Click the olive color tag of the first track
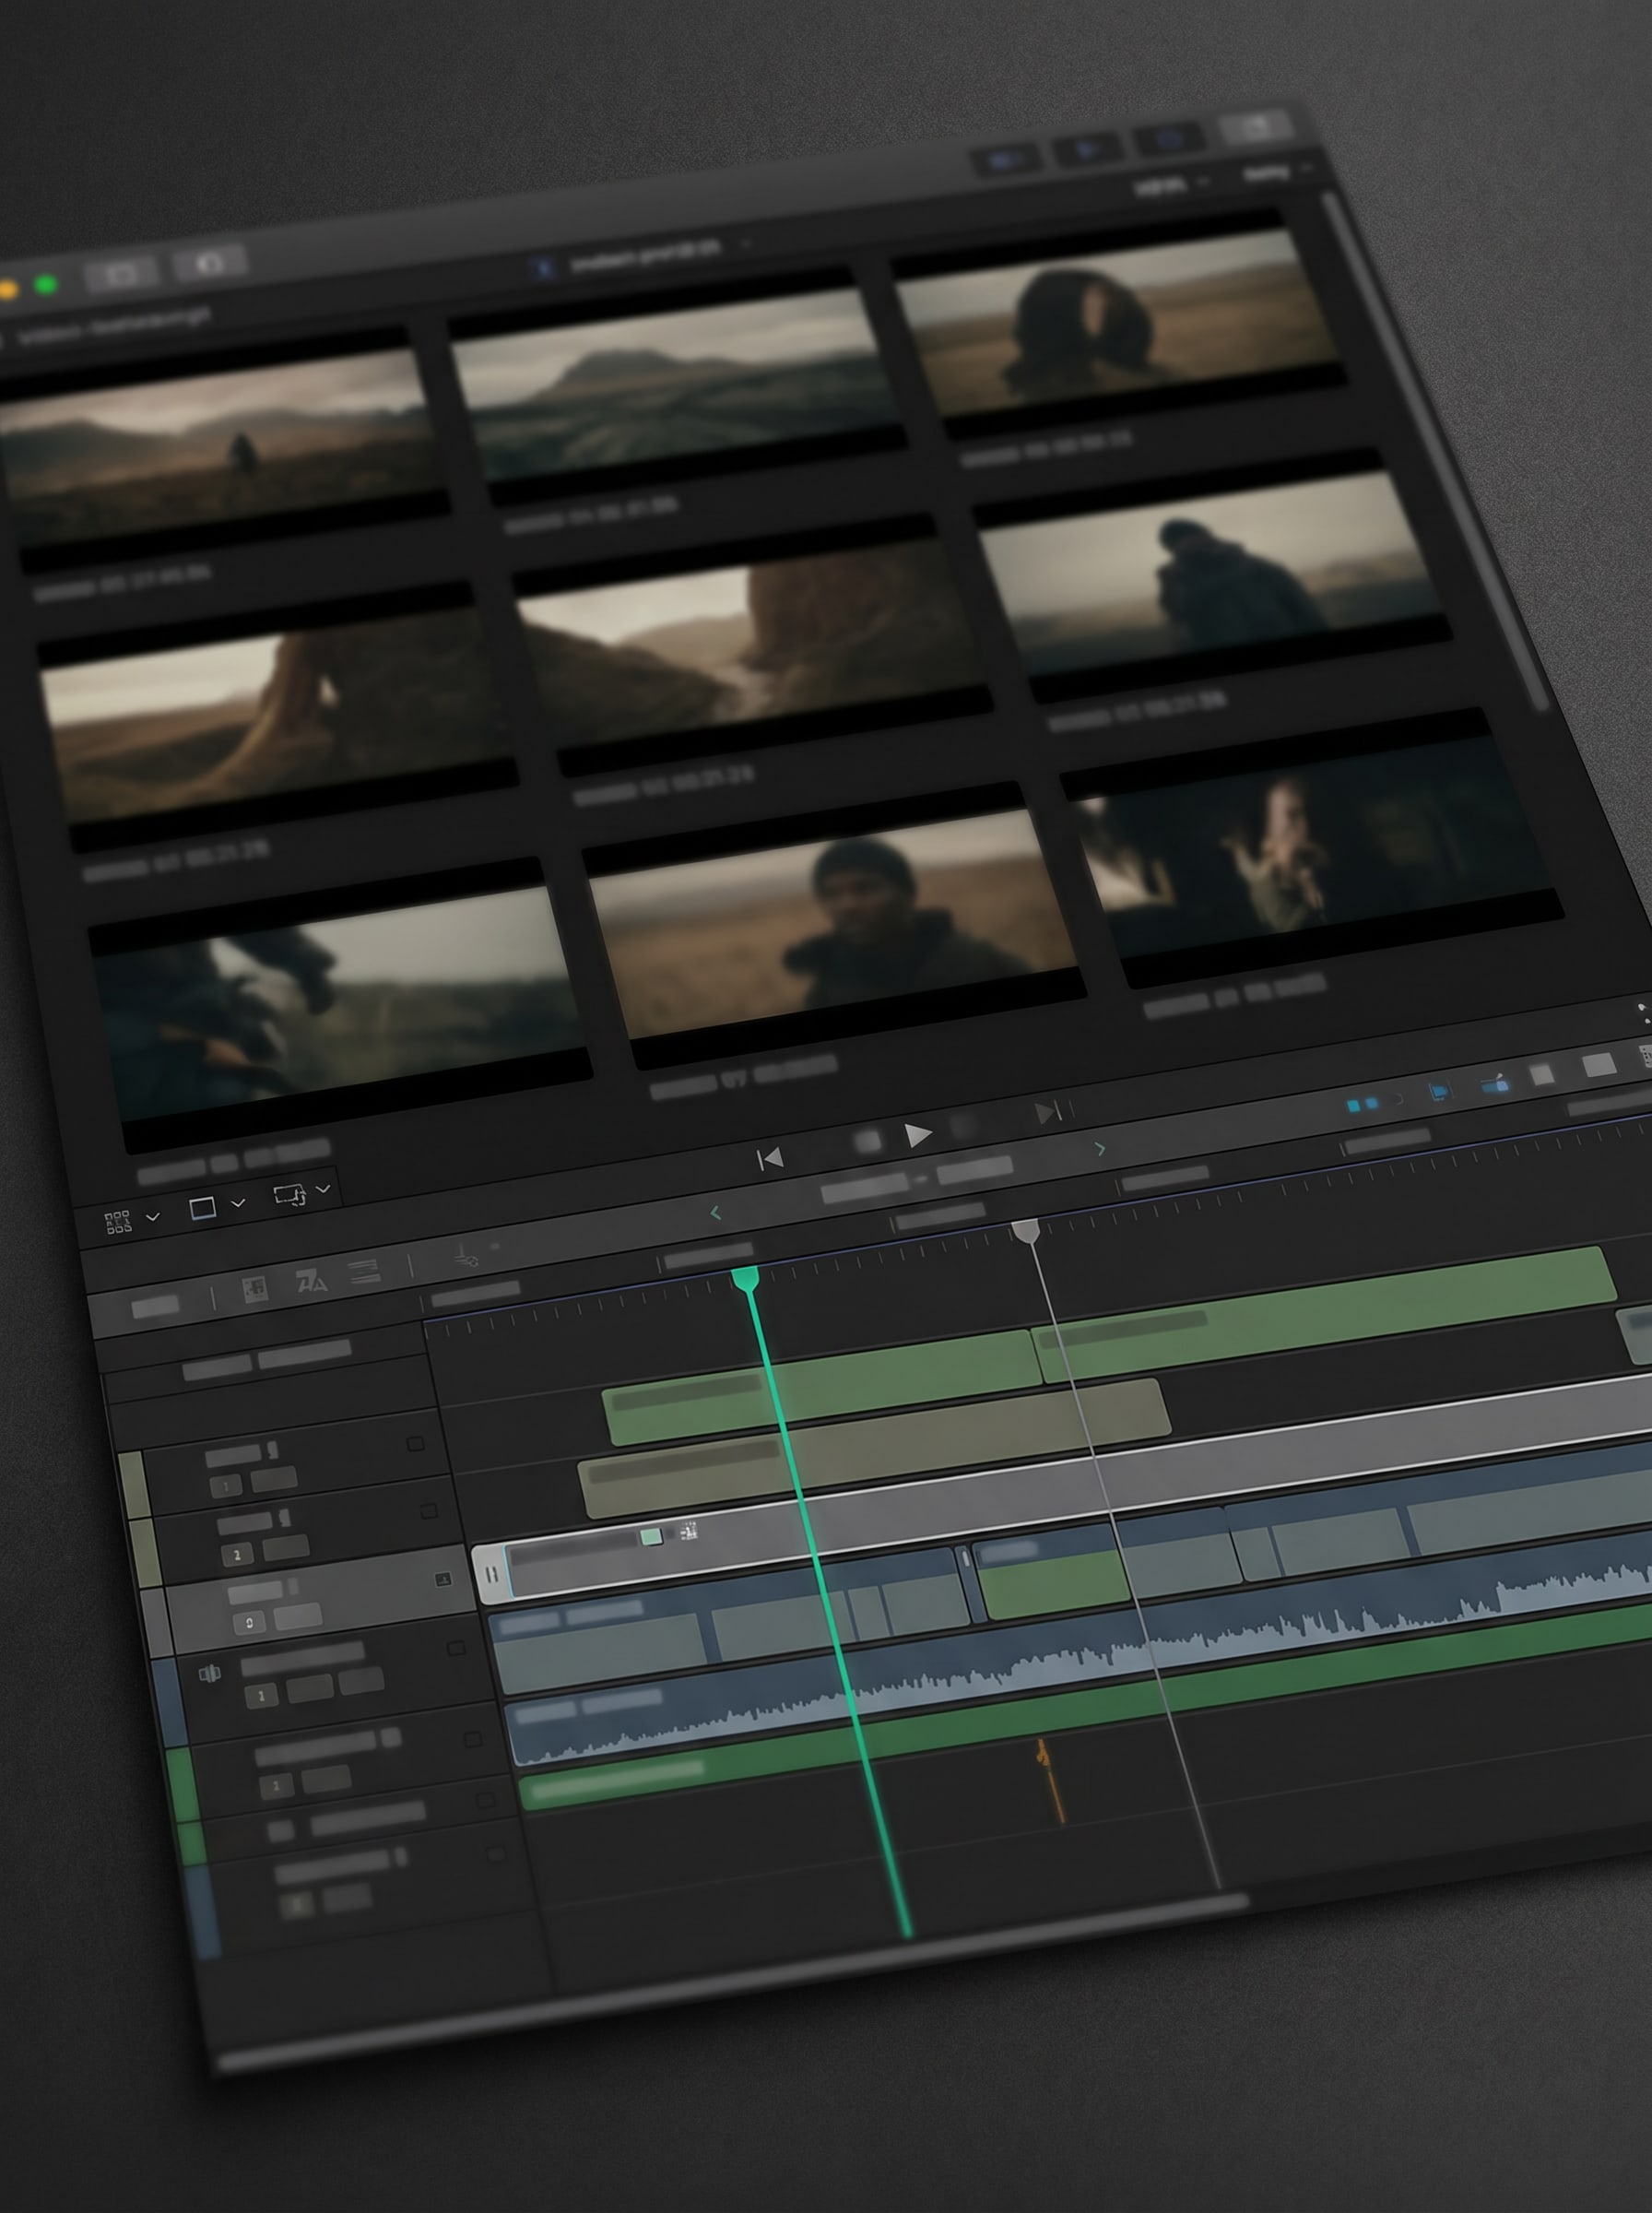Image resolution: width=1652 pixels, height=2213 pixels. pyautogui.click(x=134, y=1485)
